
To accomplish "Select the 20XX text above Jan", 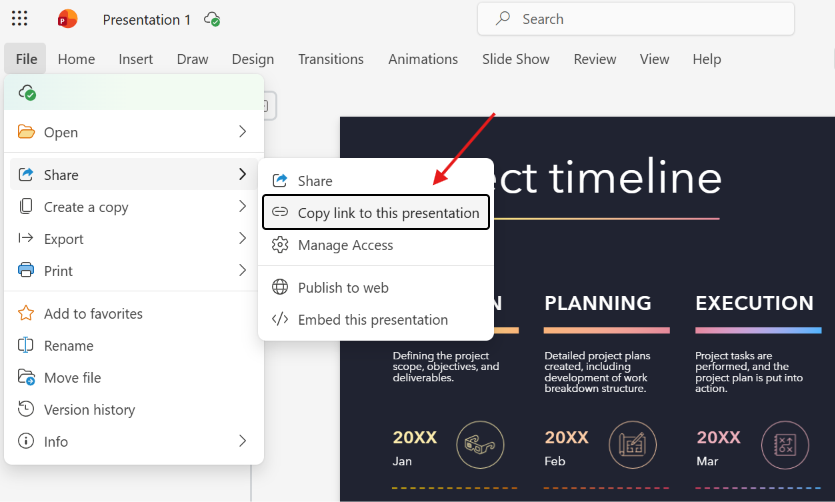I will click(414, 437).
